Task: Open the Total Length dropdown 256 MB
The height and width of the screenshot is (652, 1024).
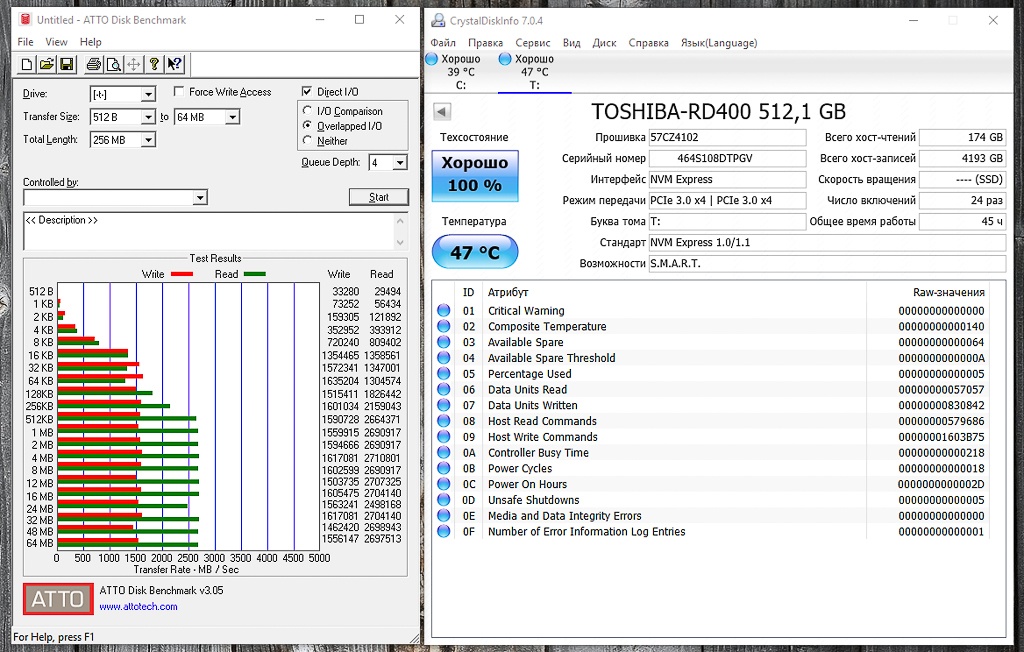Action: click(149, 140)
